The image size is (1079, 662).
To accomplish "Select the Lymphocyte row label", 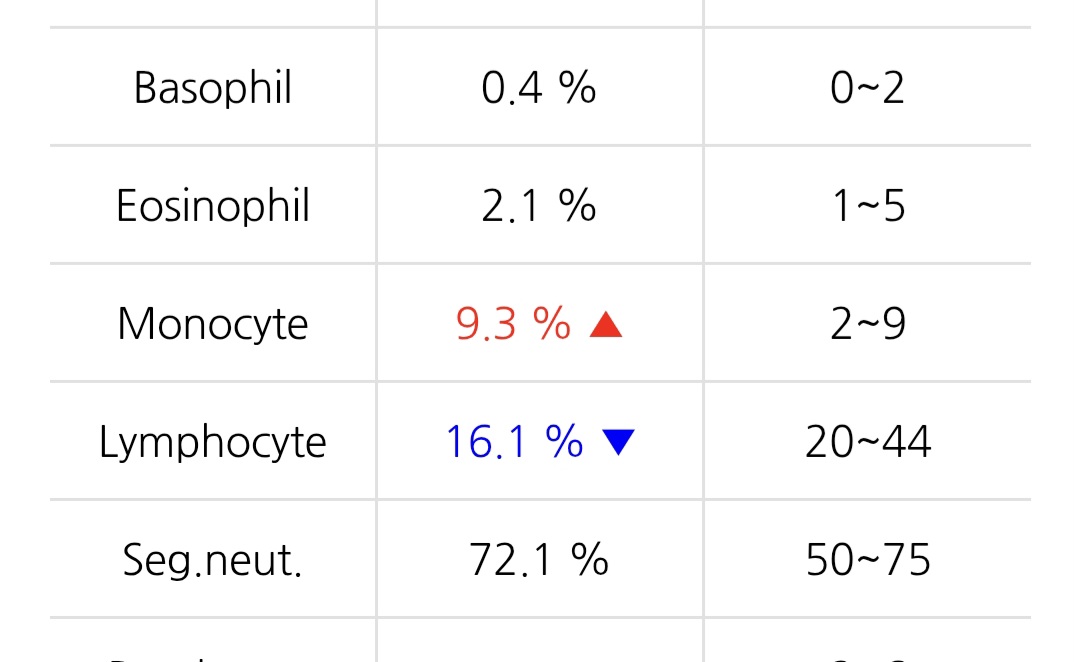I will click(213, 442).
